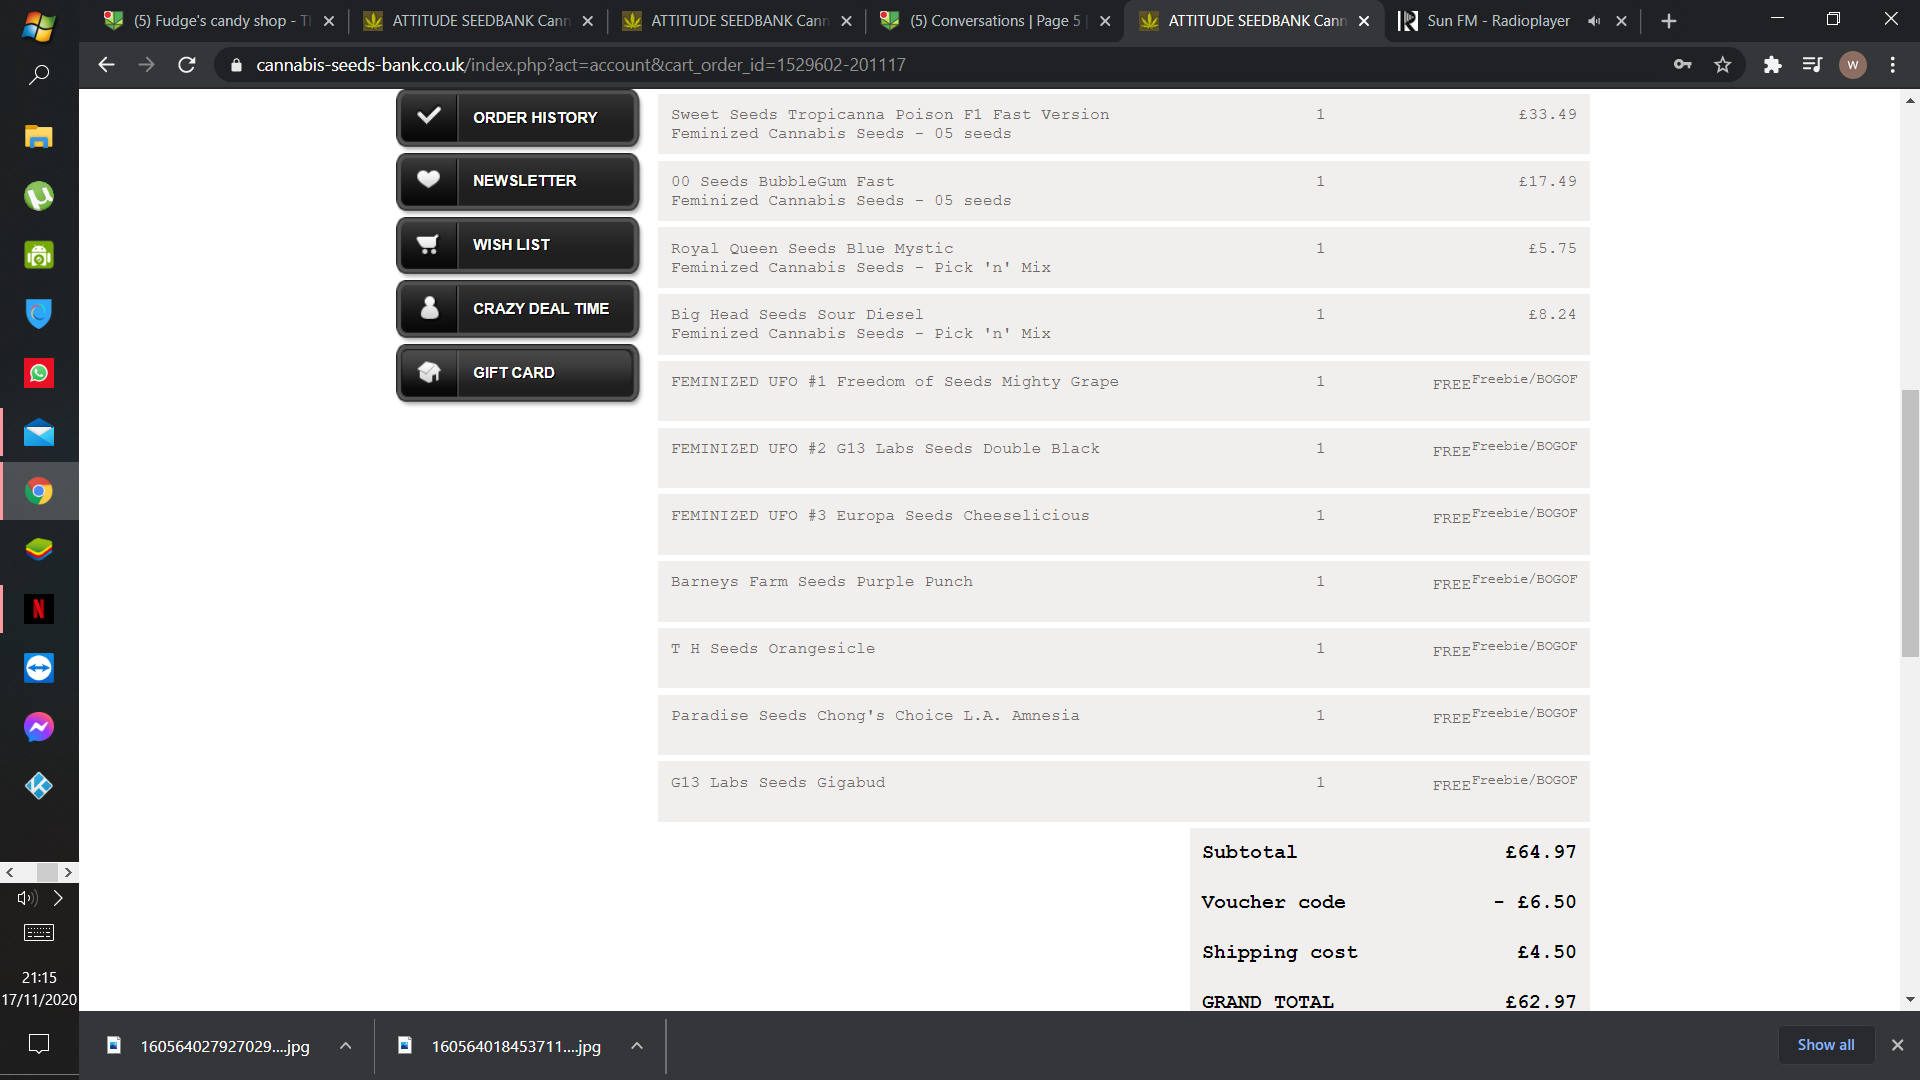Launch Netflix from the taskbar
Image resolution: width=1920 pixels, height=1080 pixels.
point(39,609)
